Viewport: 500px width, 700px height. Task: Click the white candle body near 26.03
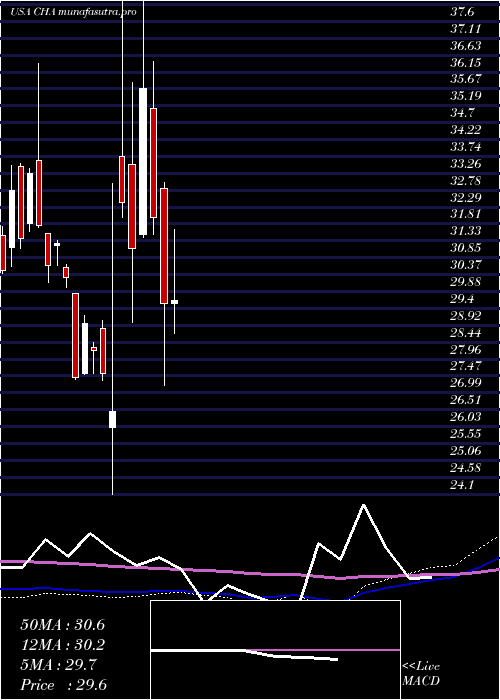[112, 419]
